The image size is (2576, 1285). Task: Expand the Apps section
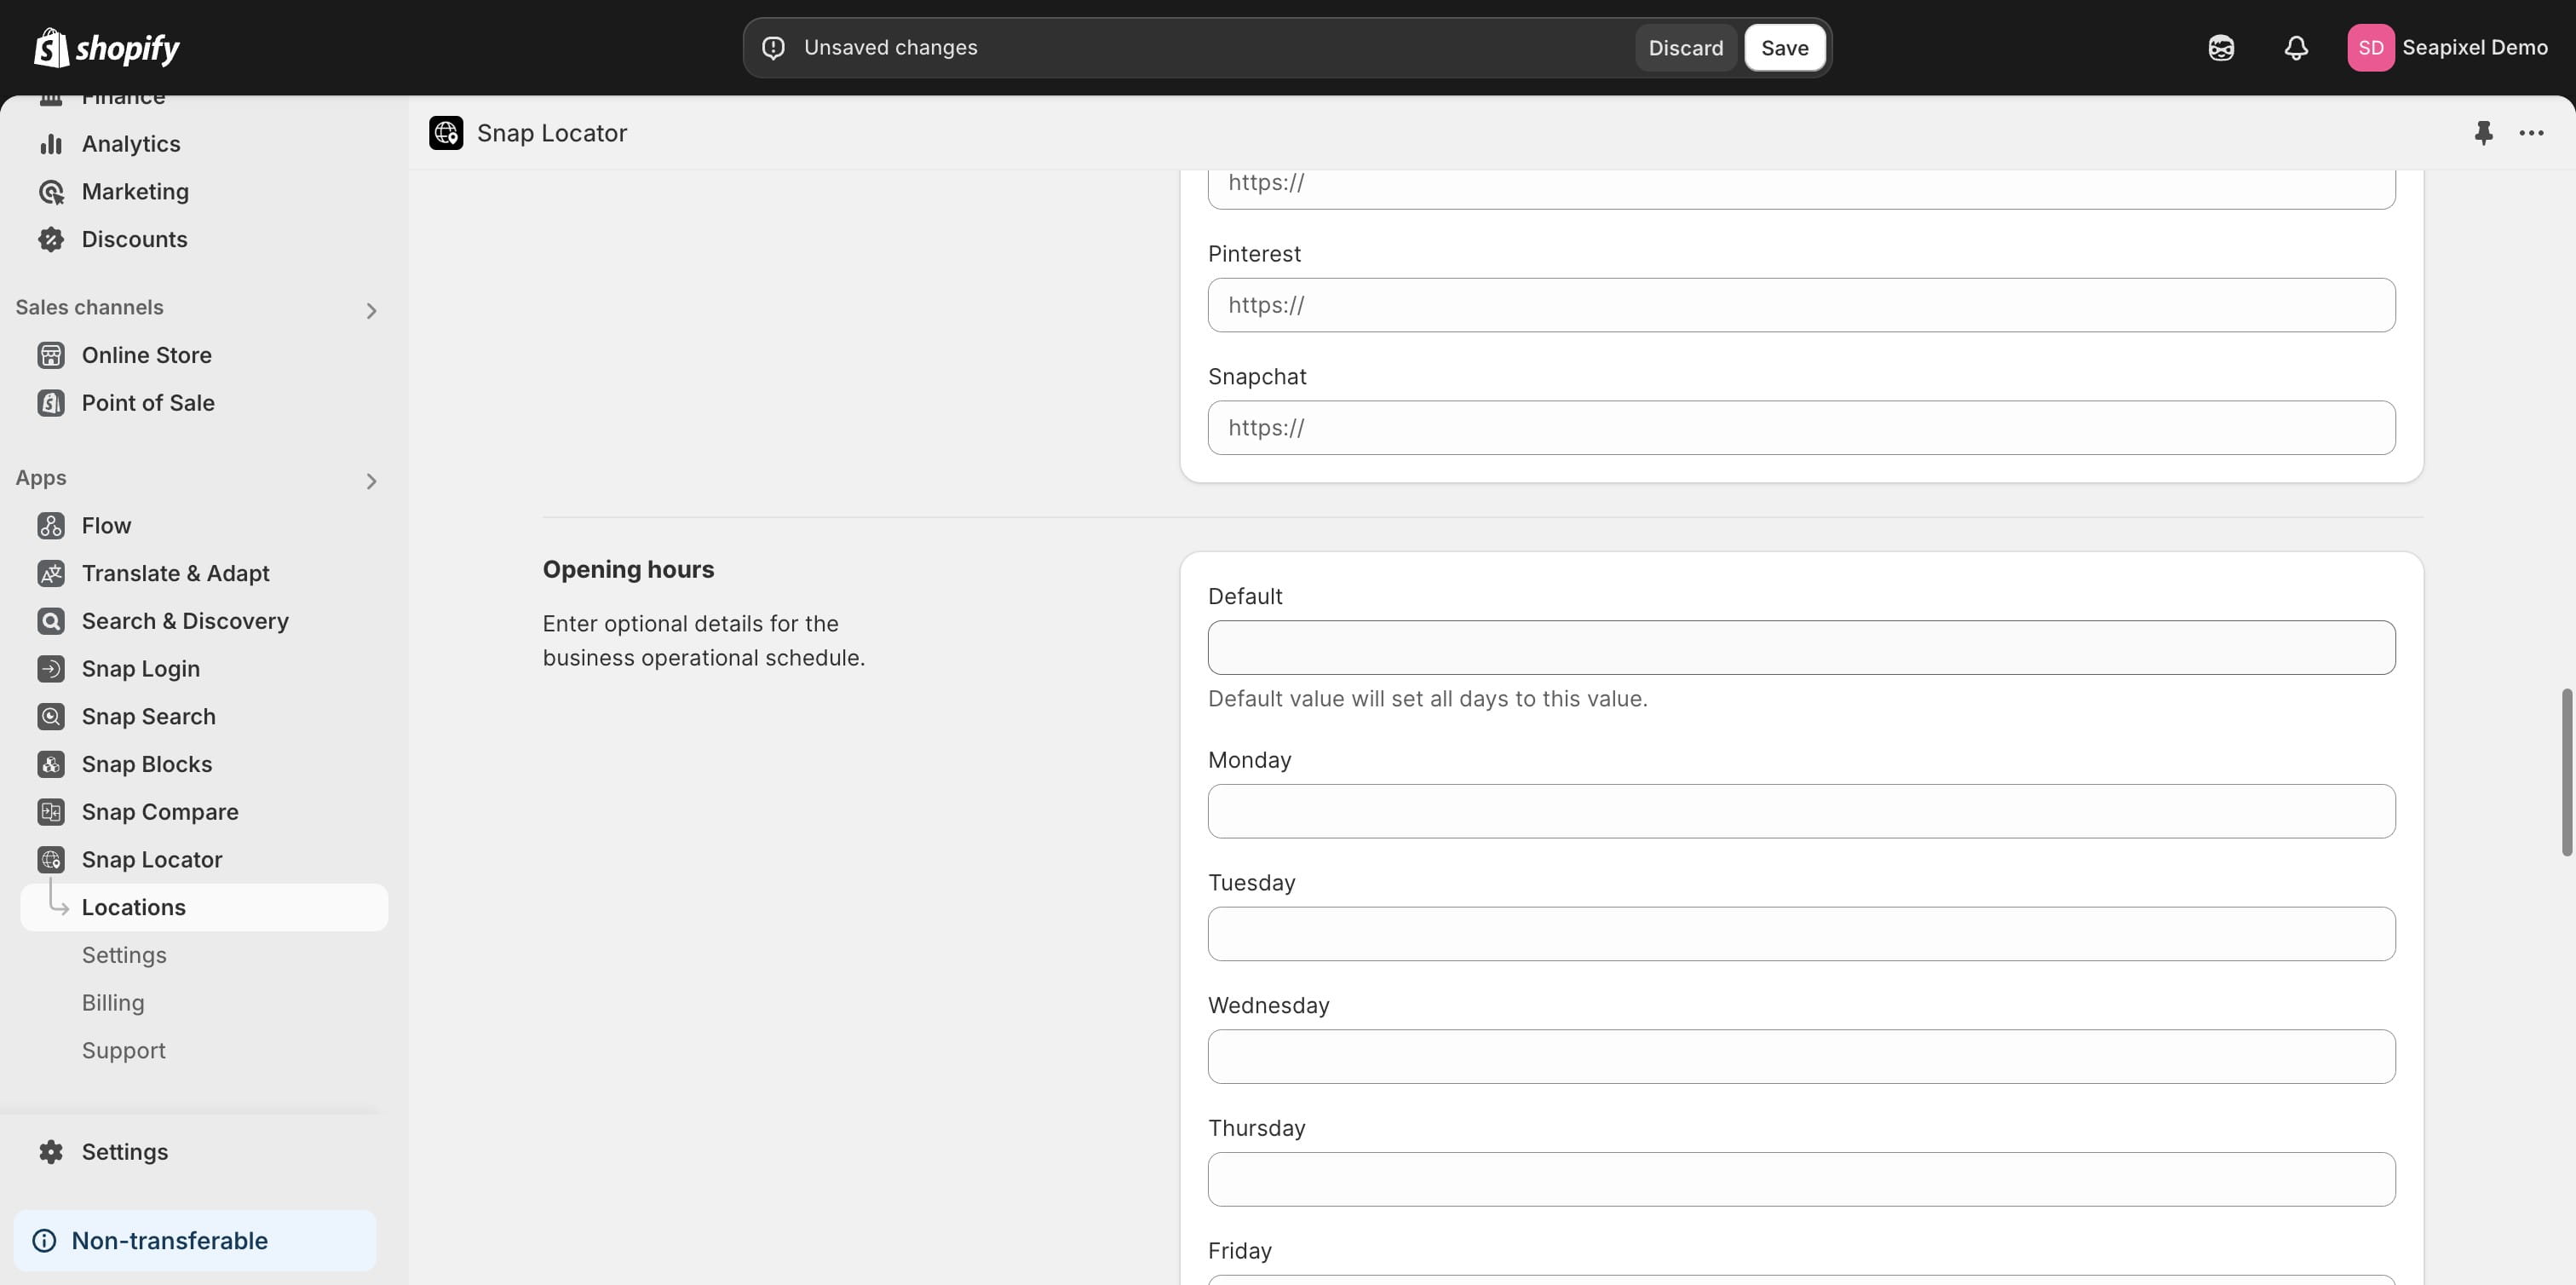click(x=371, y=481)
